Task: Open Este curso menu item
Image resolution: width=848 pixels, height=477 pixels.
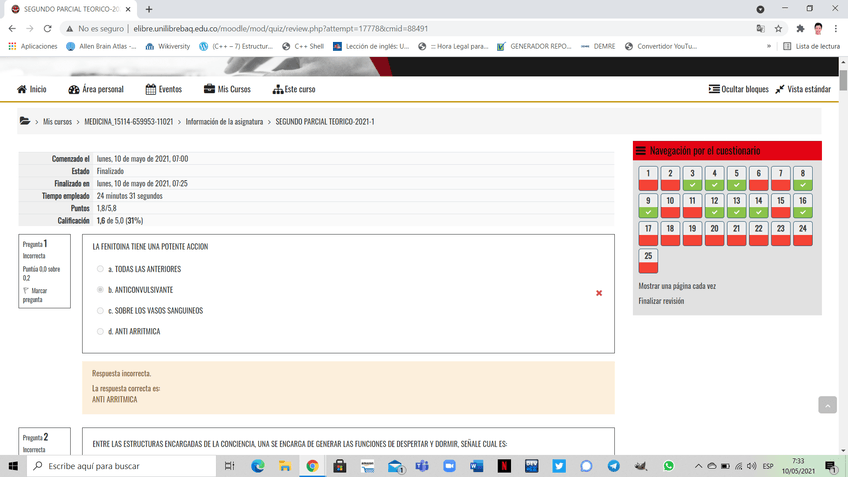Action: [x=294, y=89]
